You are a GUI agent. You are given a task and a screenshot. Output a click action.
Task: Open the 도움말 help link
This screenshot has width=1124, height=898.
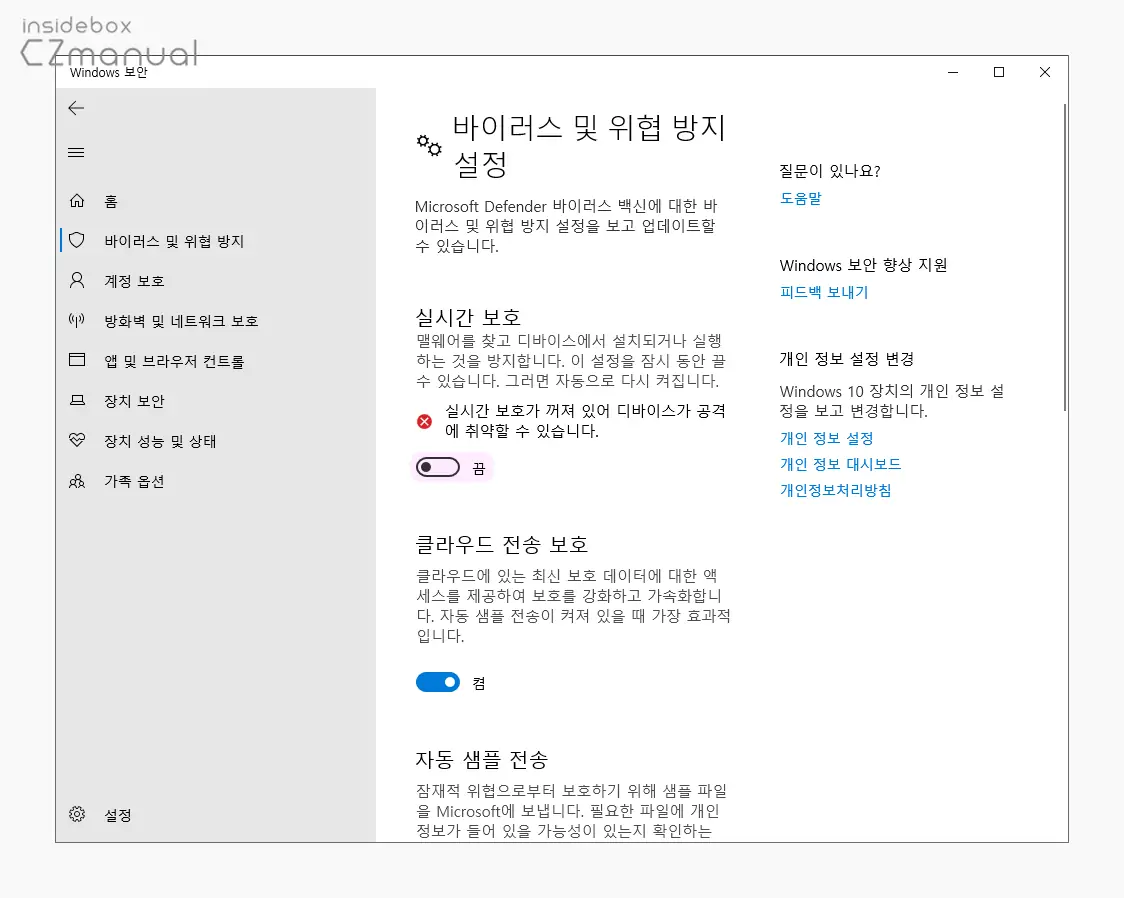[x=801, y=198]
